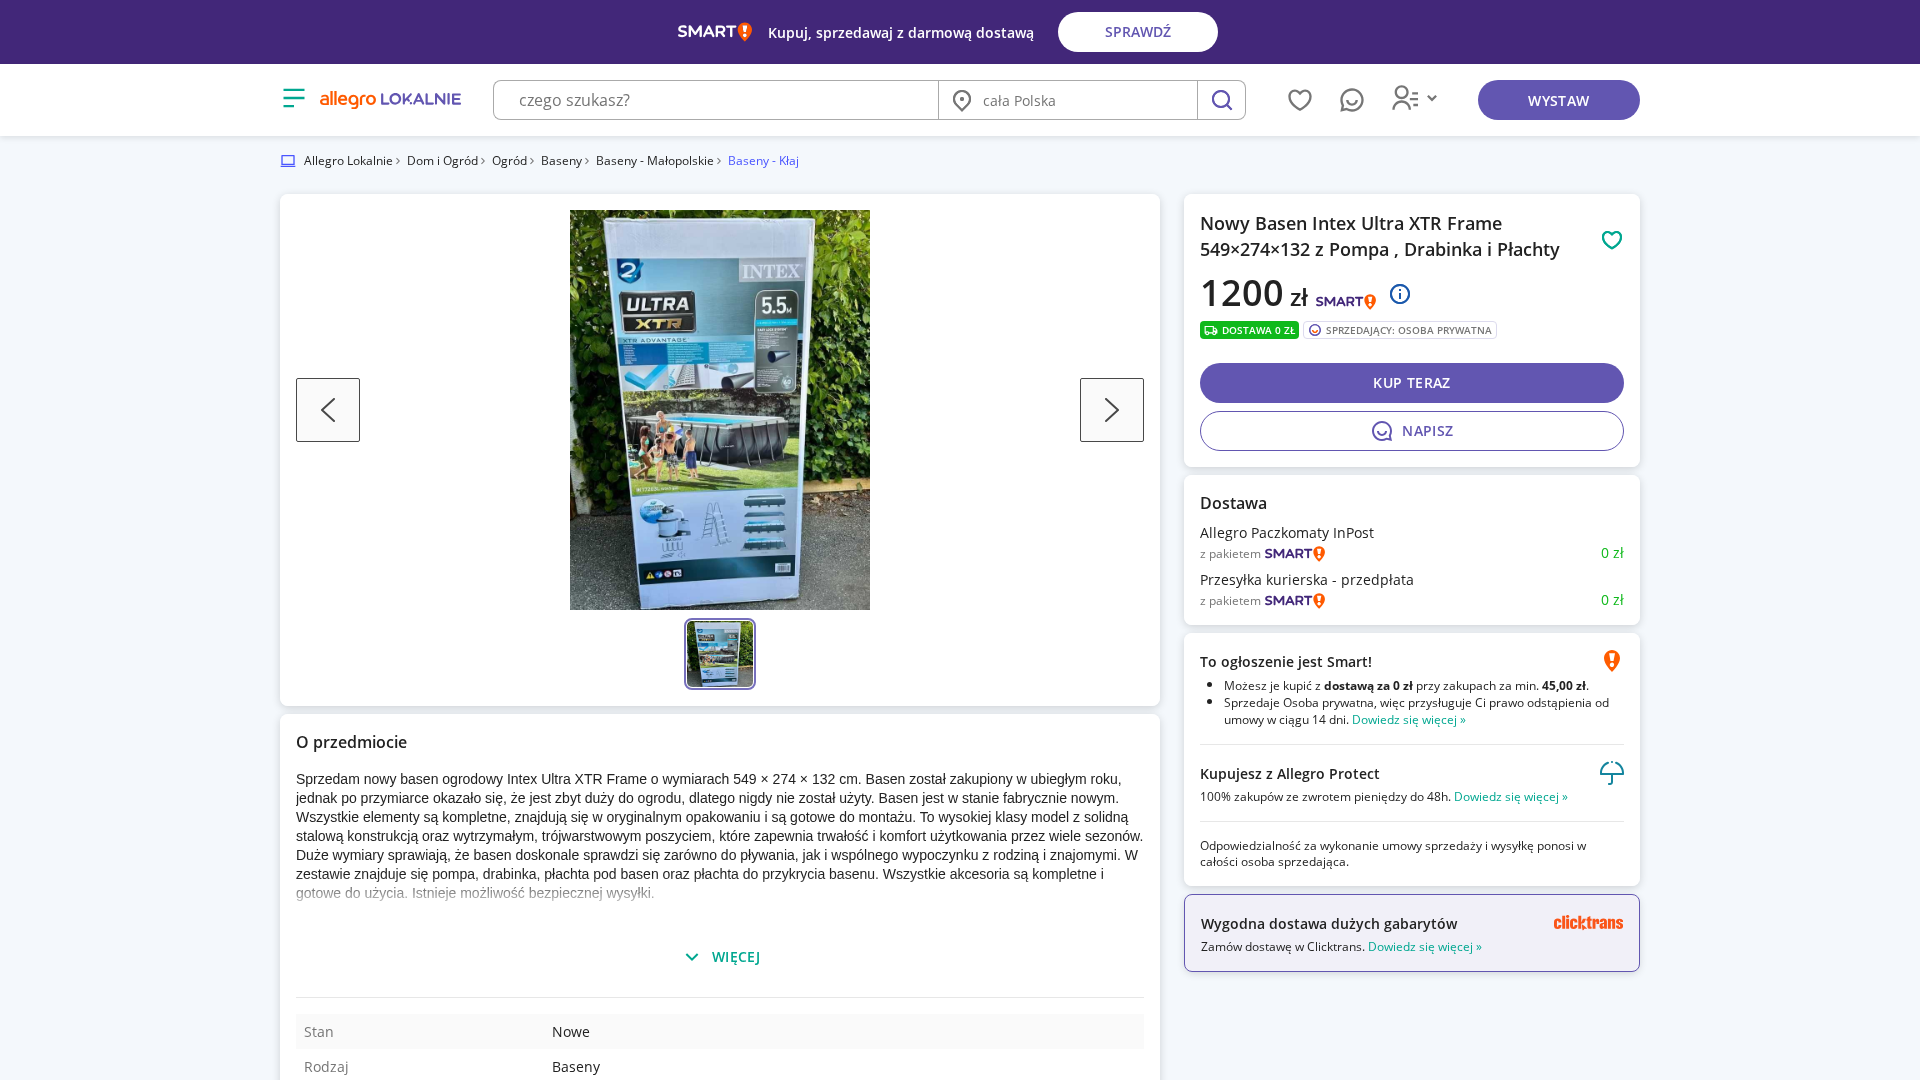The image size is (1920, 1080).
Task: Expand the description with WIĘCEJ
Action: click(x=722, y=957)
